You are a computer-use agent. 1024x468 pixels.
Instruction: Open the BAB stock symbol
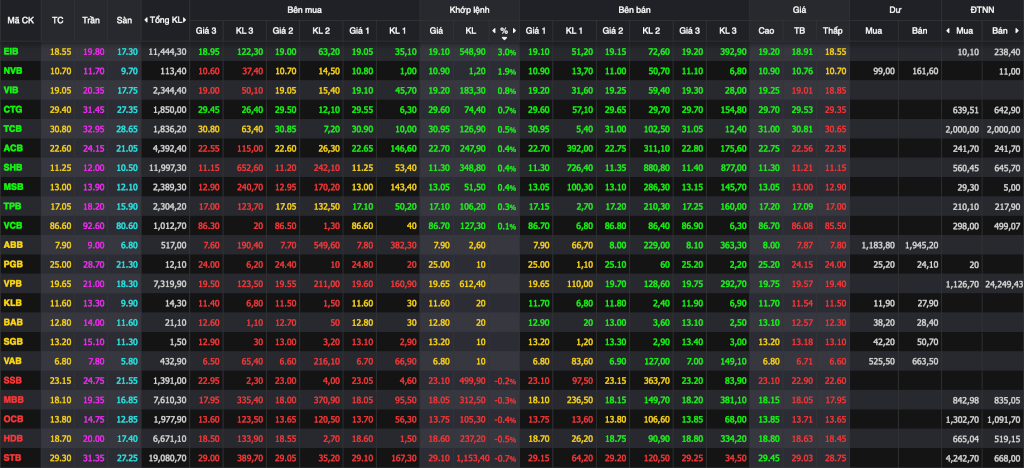(x=12, y=321)
